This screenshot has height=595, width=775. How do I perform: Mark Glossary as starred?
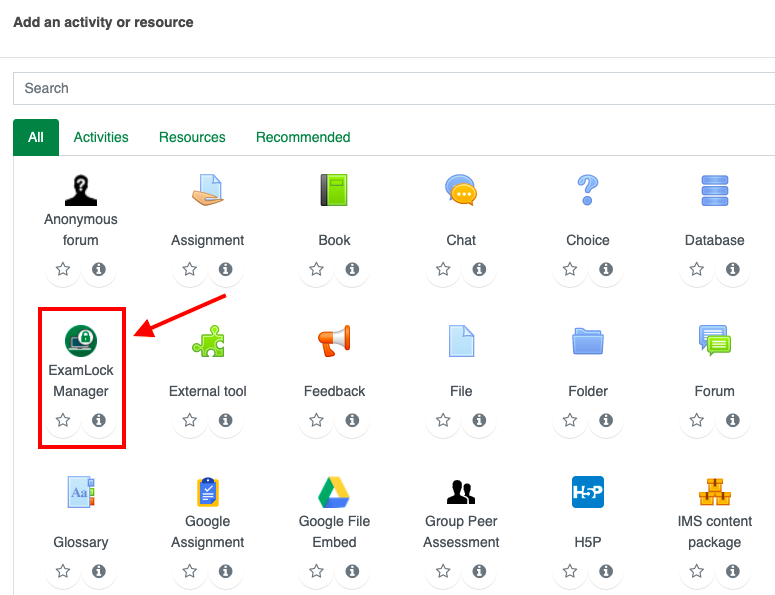pyautogui.click(x=63, y=572)
